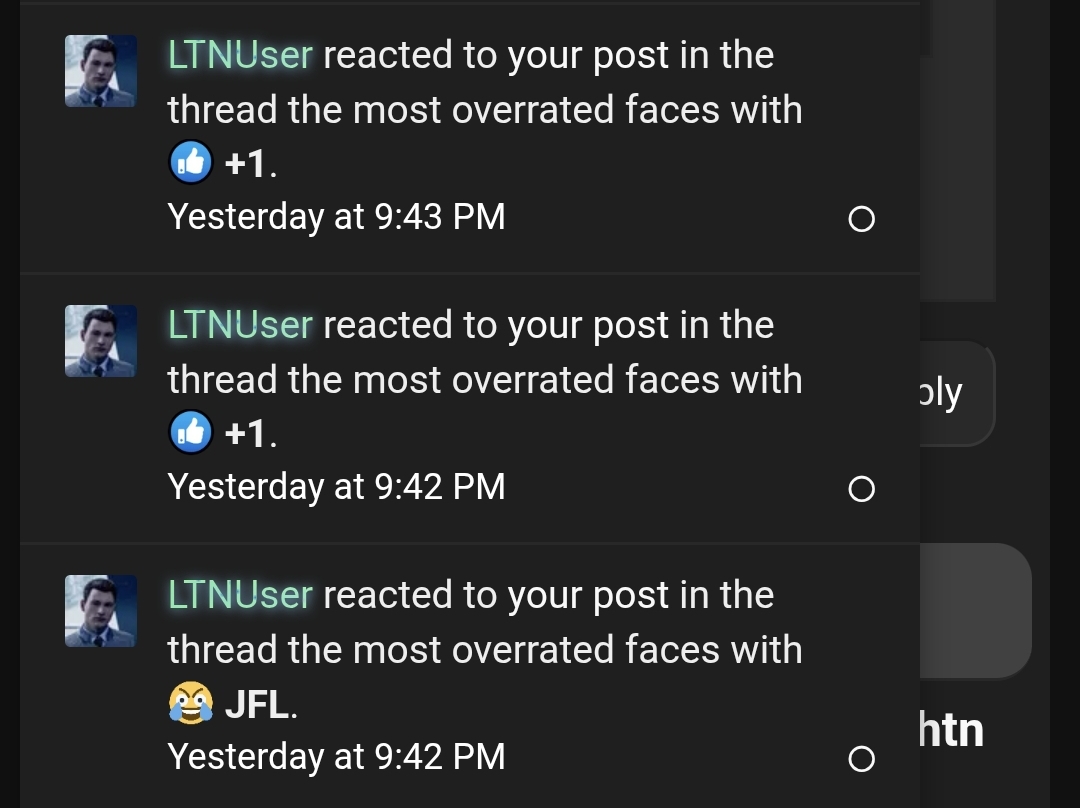Click the thumbs-up reaction icon in the second notification
Screen dimensions: 1080x808
(191, 431)
